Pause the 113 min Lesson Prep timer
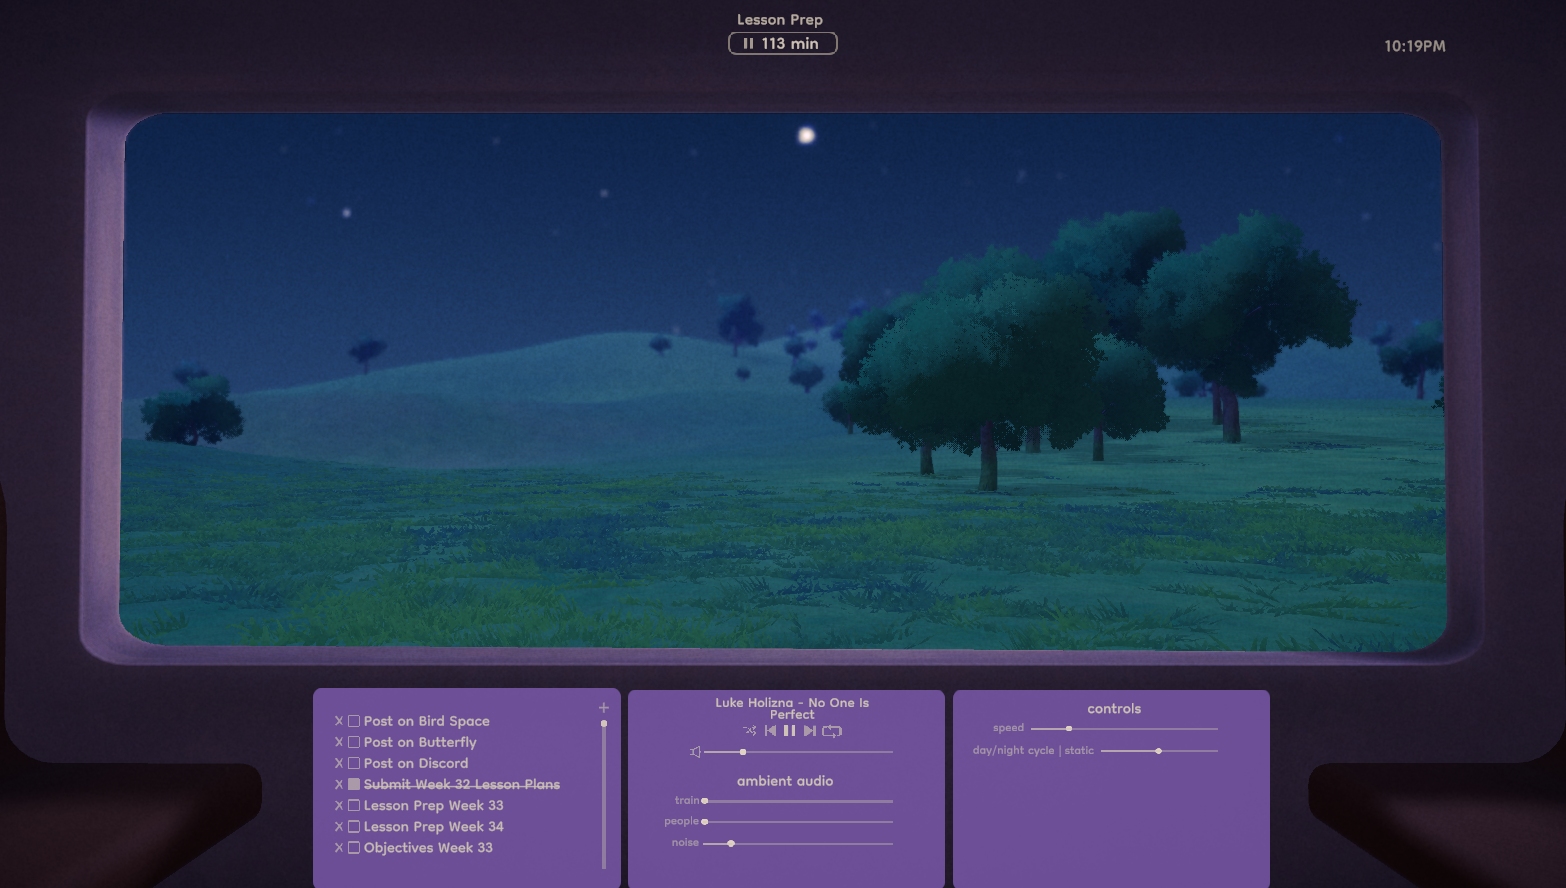Image resolution: width=1566 pixels, height=888 pixels. 748,44
